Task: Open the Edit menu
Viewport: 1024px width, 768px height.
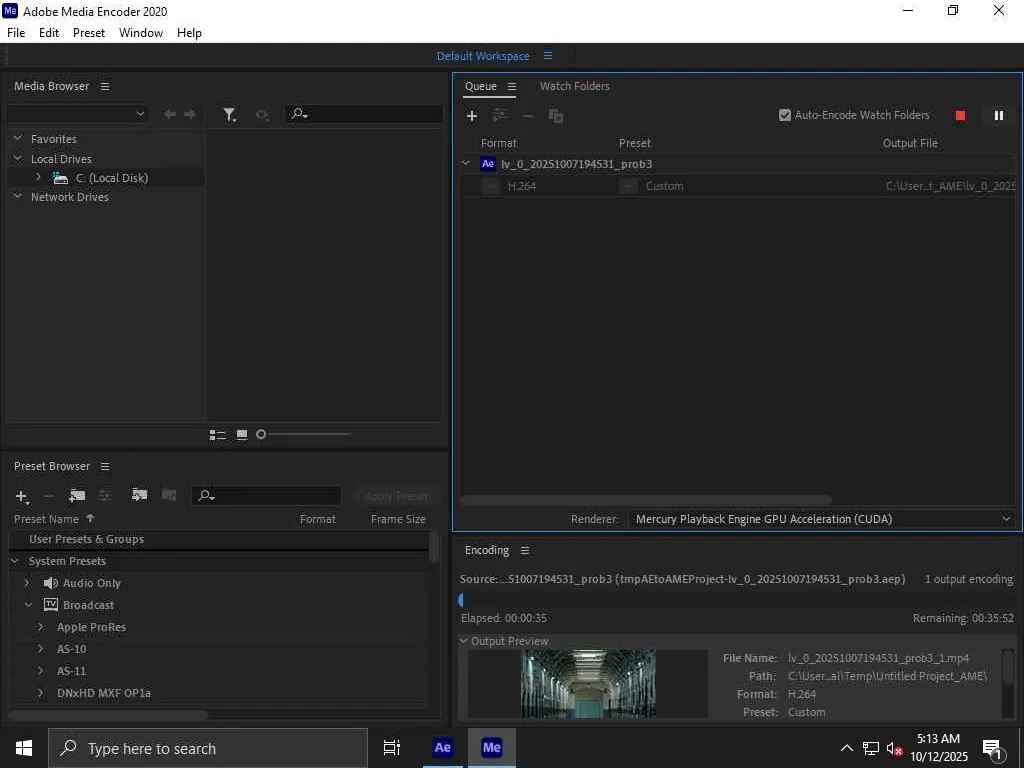Action: pyautogui.click(x=49, y=33)
